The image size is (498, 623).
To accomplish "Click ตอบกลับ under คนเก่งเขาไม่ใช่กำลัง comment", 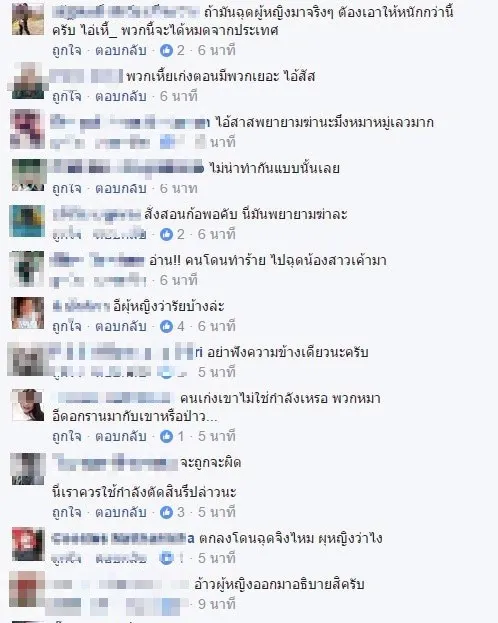I will 121,436.
